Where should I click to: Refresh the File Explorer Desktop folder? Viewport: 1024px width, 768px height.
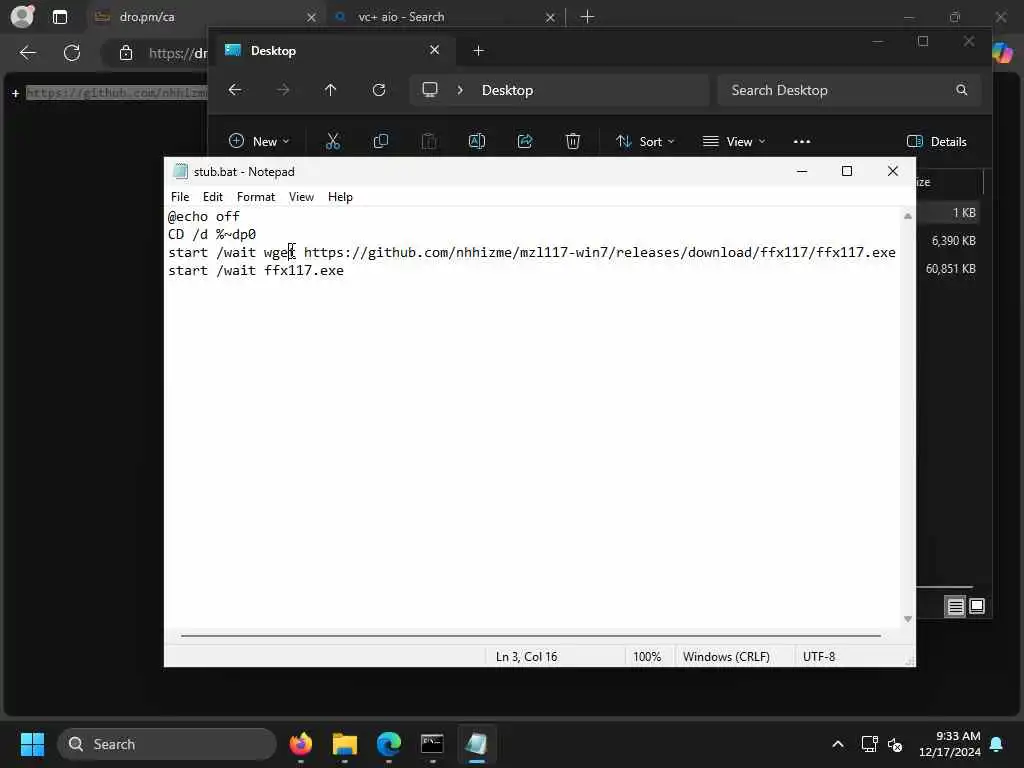[379, 90]
